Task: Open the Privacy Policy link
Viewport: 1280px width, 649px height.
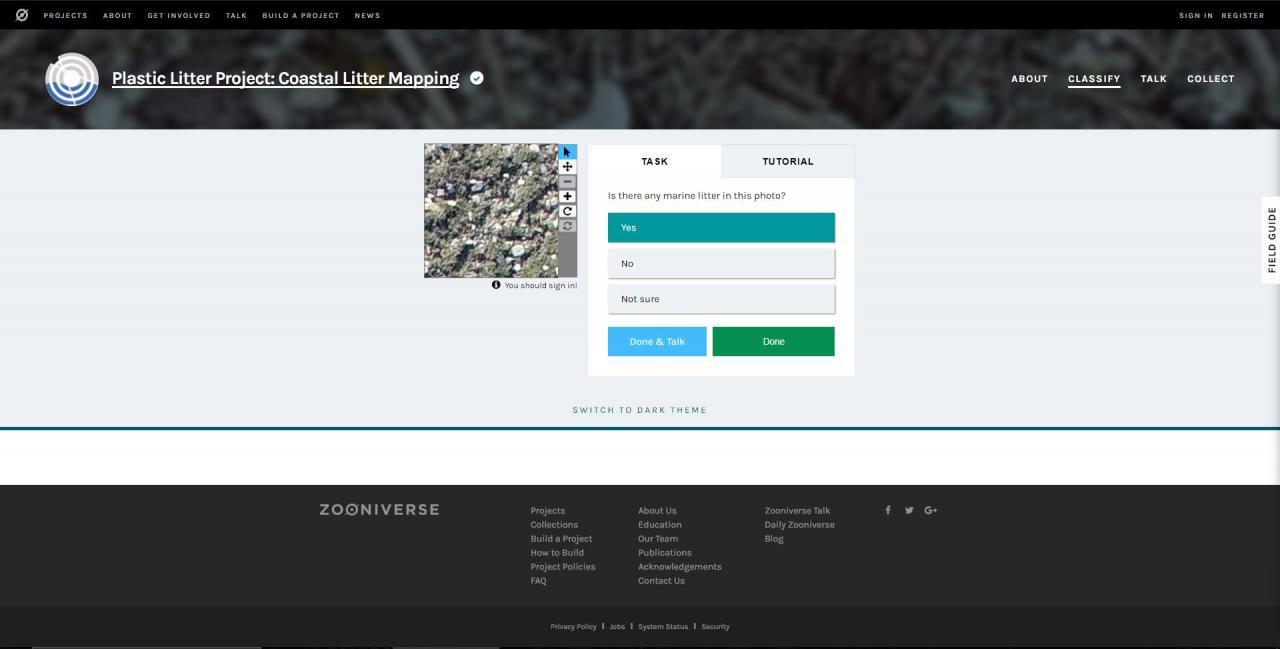Action: (x=573, y=627)
